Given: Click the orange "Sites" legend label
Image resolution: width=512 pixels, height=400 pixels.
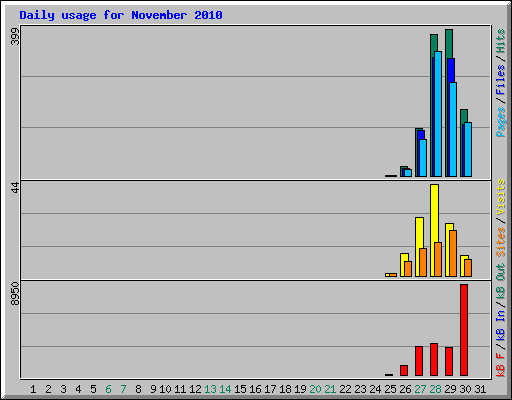Looking at the screenshot, I should pyautogui.click(x=500, y=242).
